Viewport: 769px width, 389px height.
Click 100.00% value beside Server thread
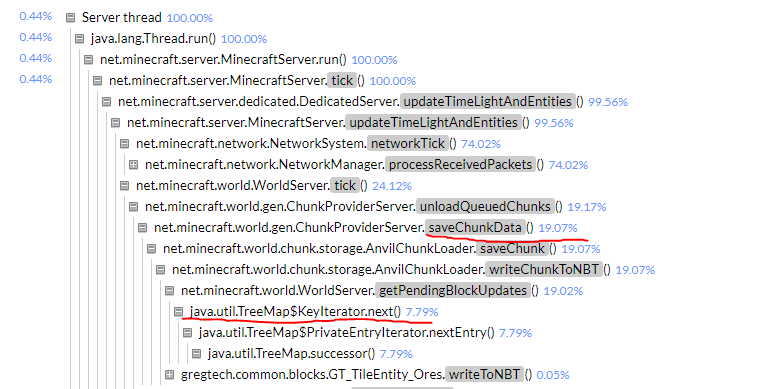tap(190, 18)
